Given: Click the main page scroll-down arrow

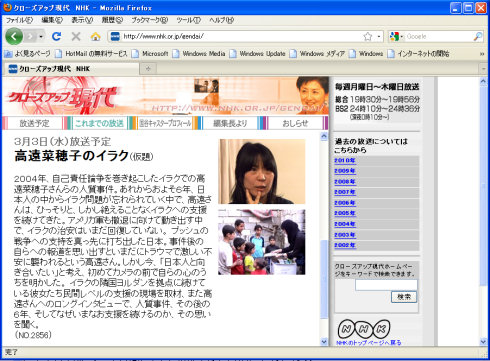Looking at the screenshot, I should pos(483,341).
